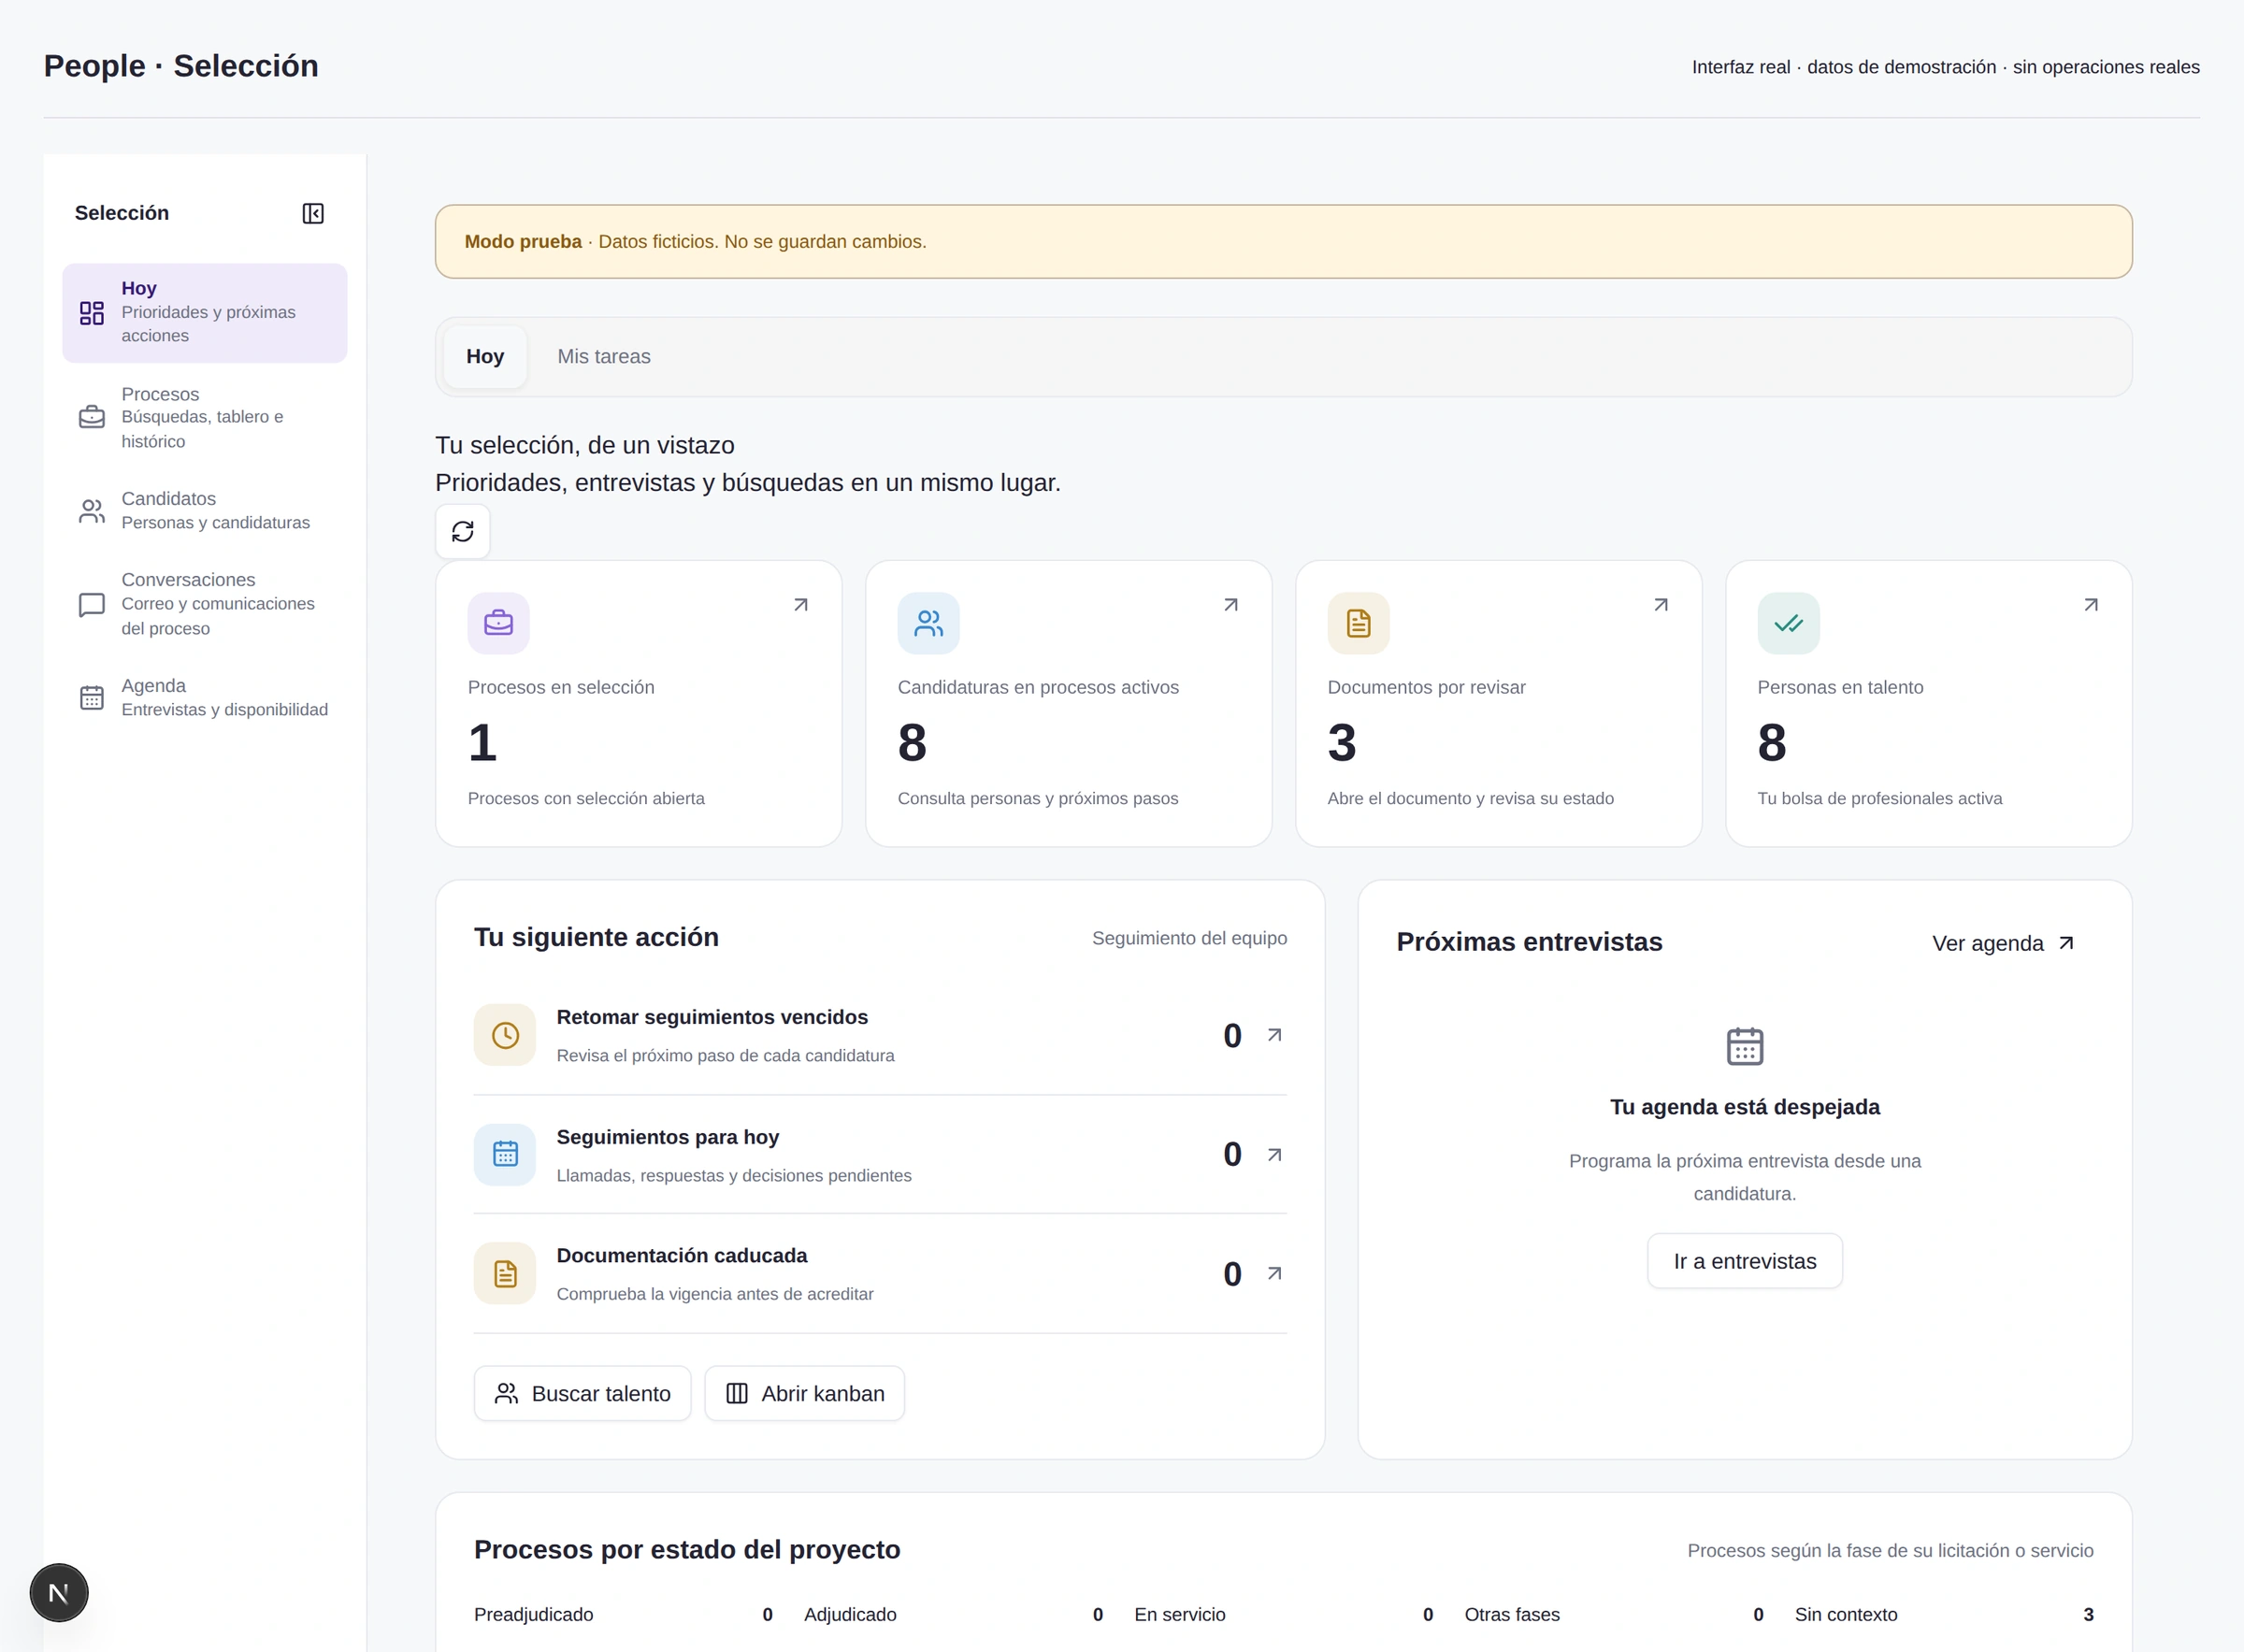Click double-check icon in Personas en talento card
The height and width of the screenshot is (1652, 2244).
1788,623
